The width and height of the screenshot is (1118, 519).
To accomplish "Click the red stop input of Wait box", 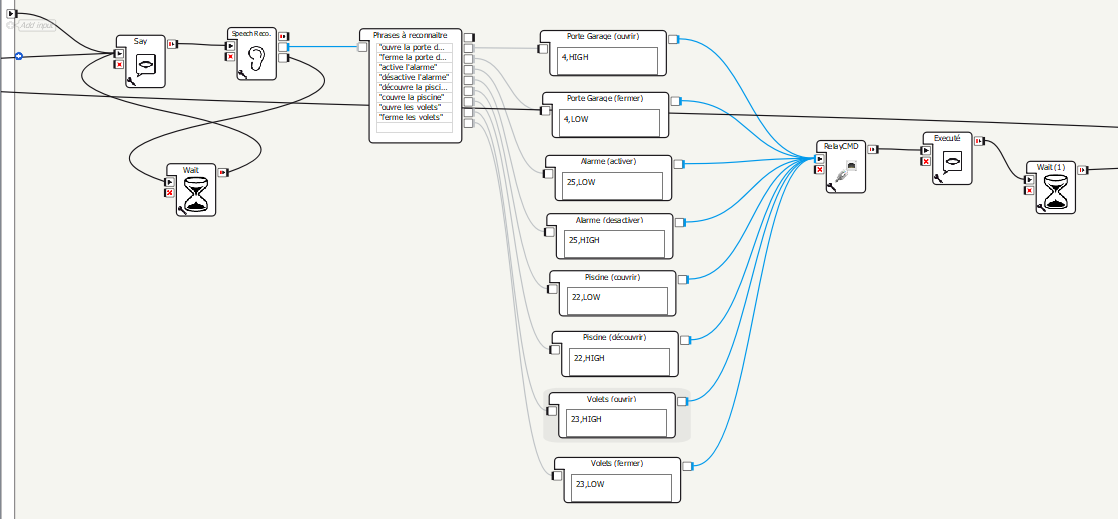I will pyautogui.click(x=170, y=193).
